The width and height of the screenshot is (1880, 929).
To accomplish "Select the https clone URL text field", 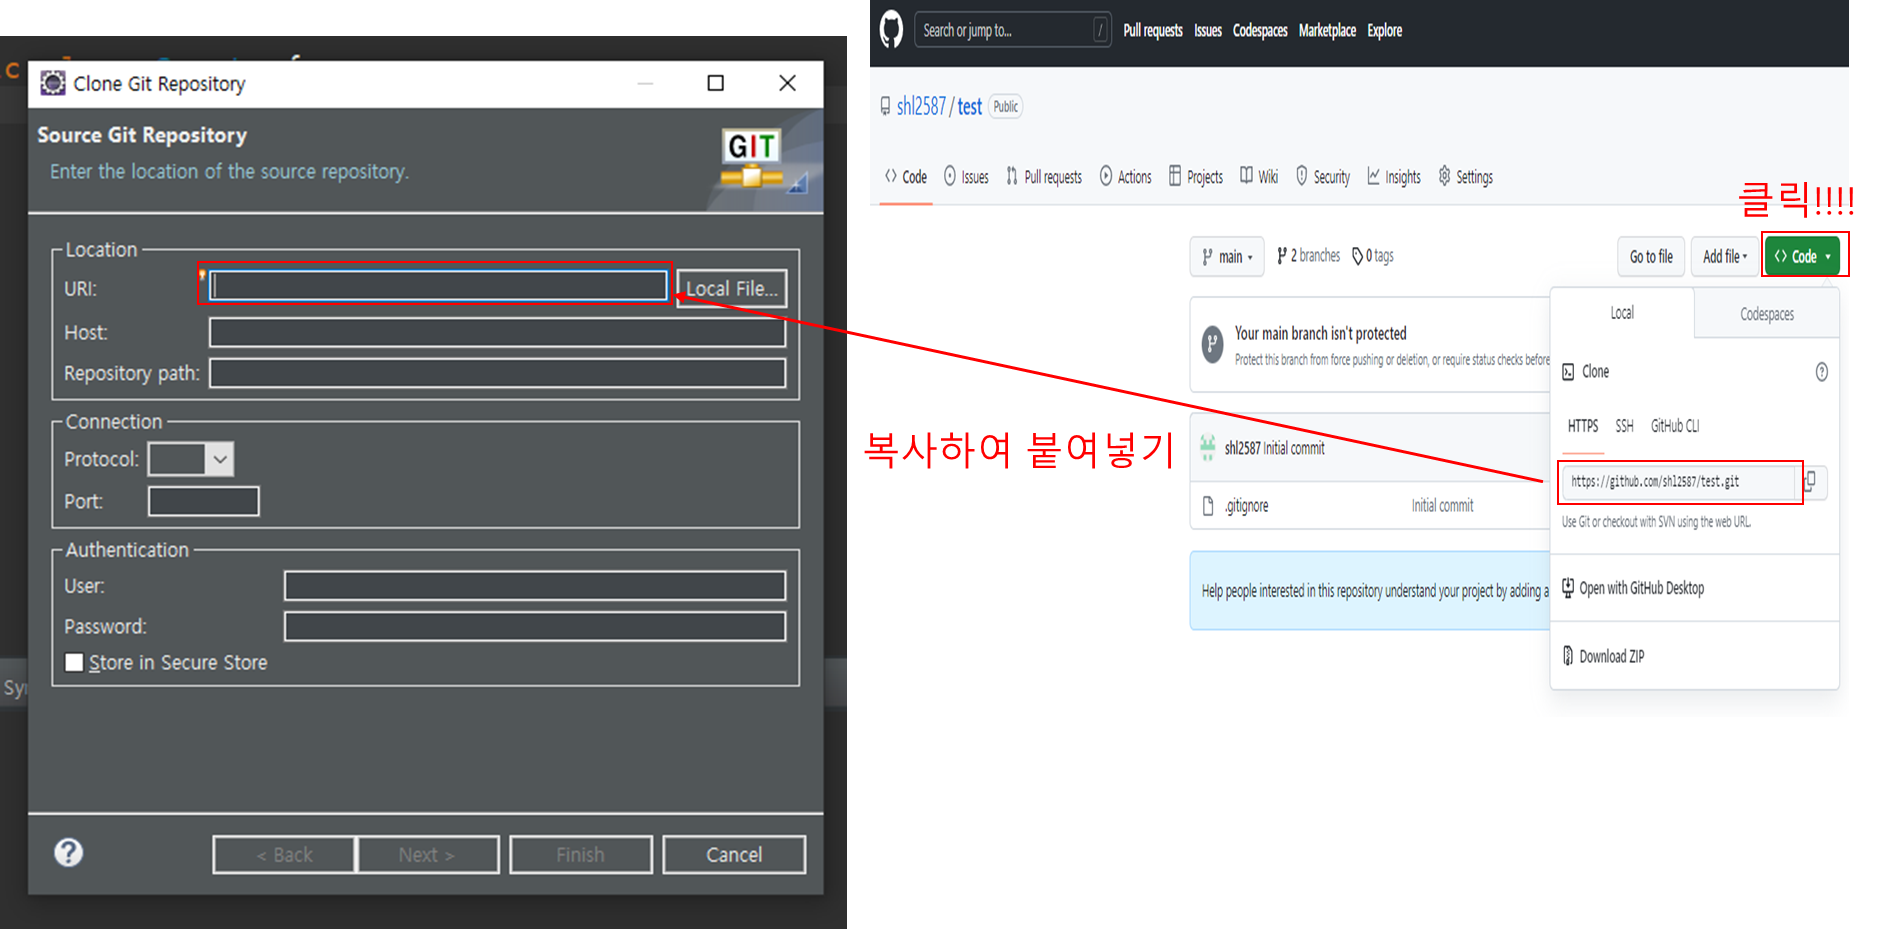I will tap(1679, 482).
